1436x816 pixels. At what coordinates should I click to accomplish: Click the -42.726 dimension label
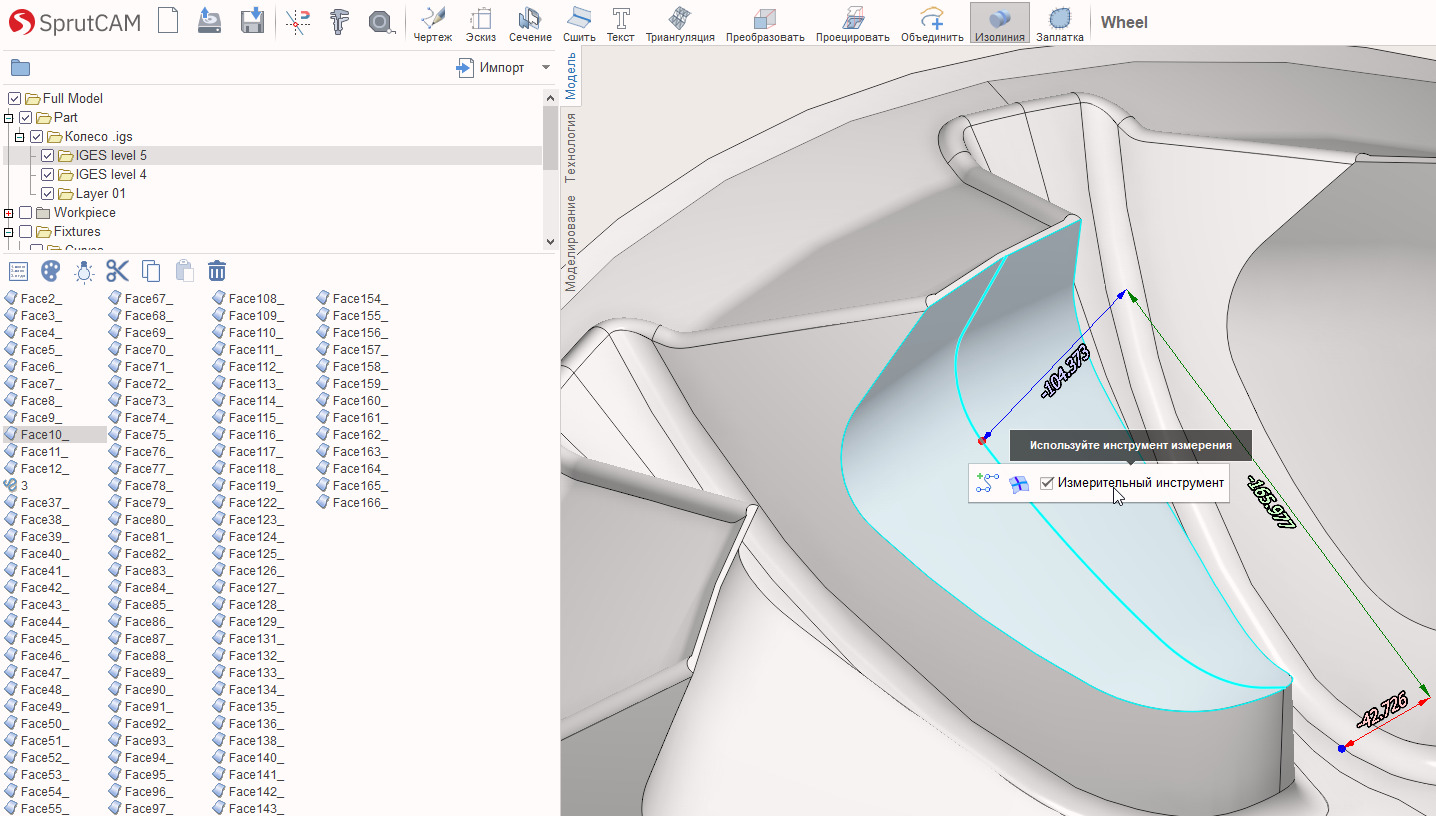pyautogui.click(x=1383, y=709)
